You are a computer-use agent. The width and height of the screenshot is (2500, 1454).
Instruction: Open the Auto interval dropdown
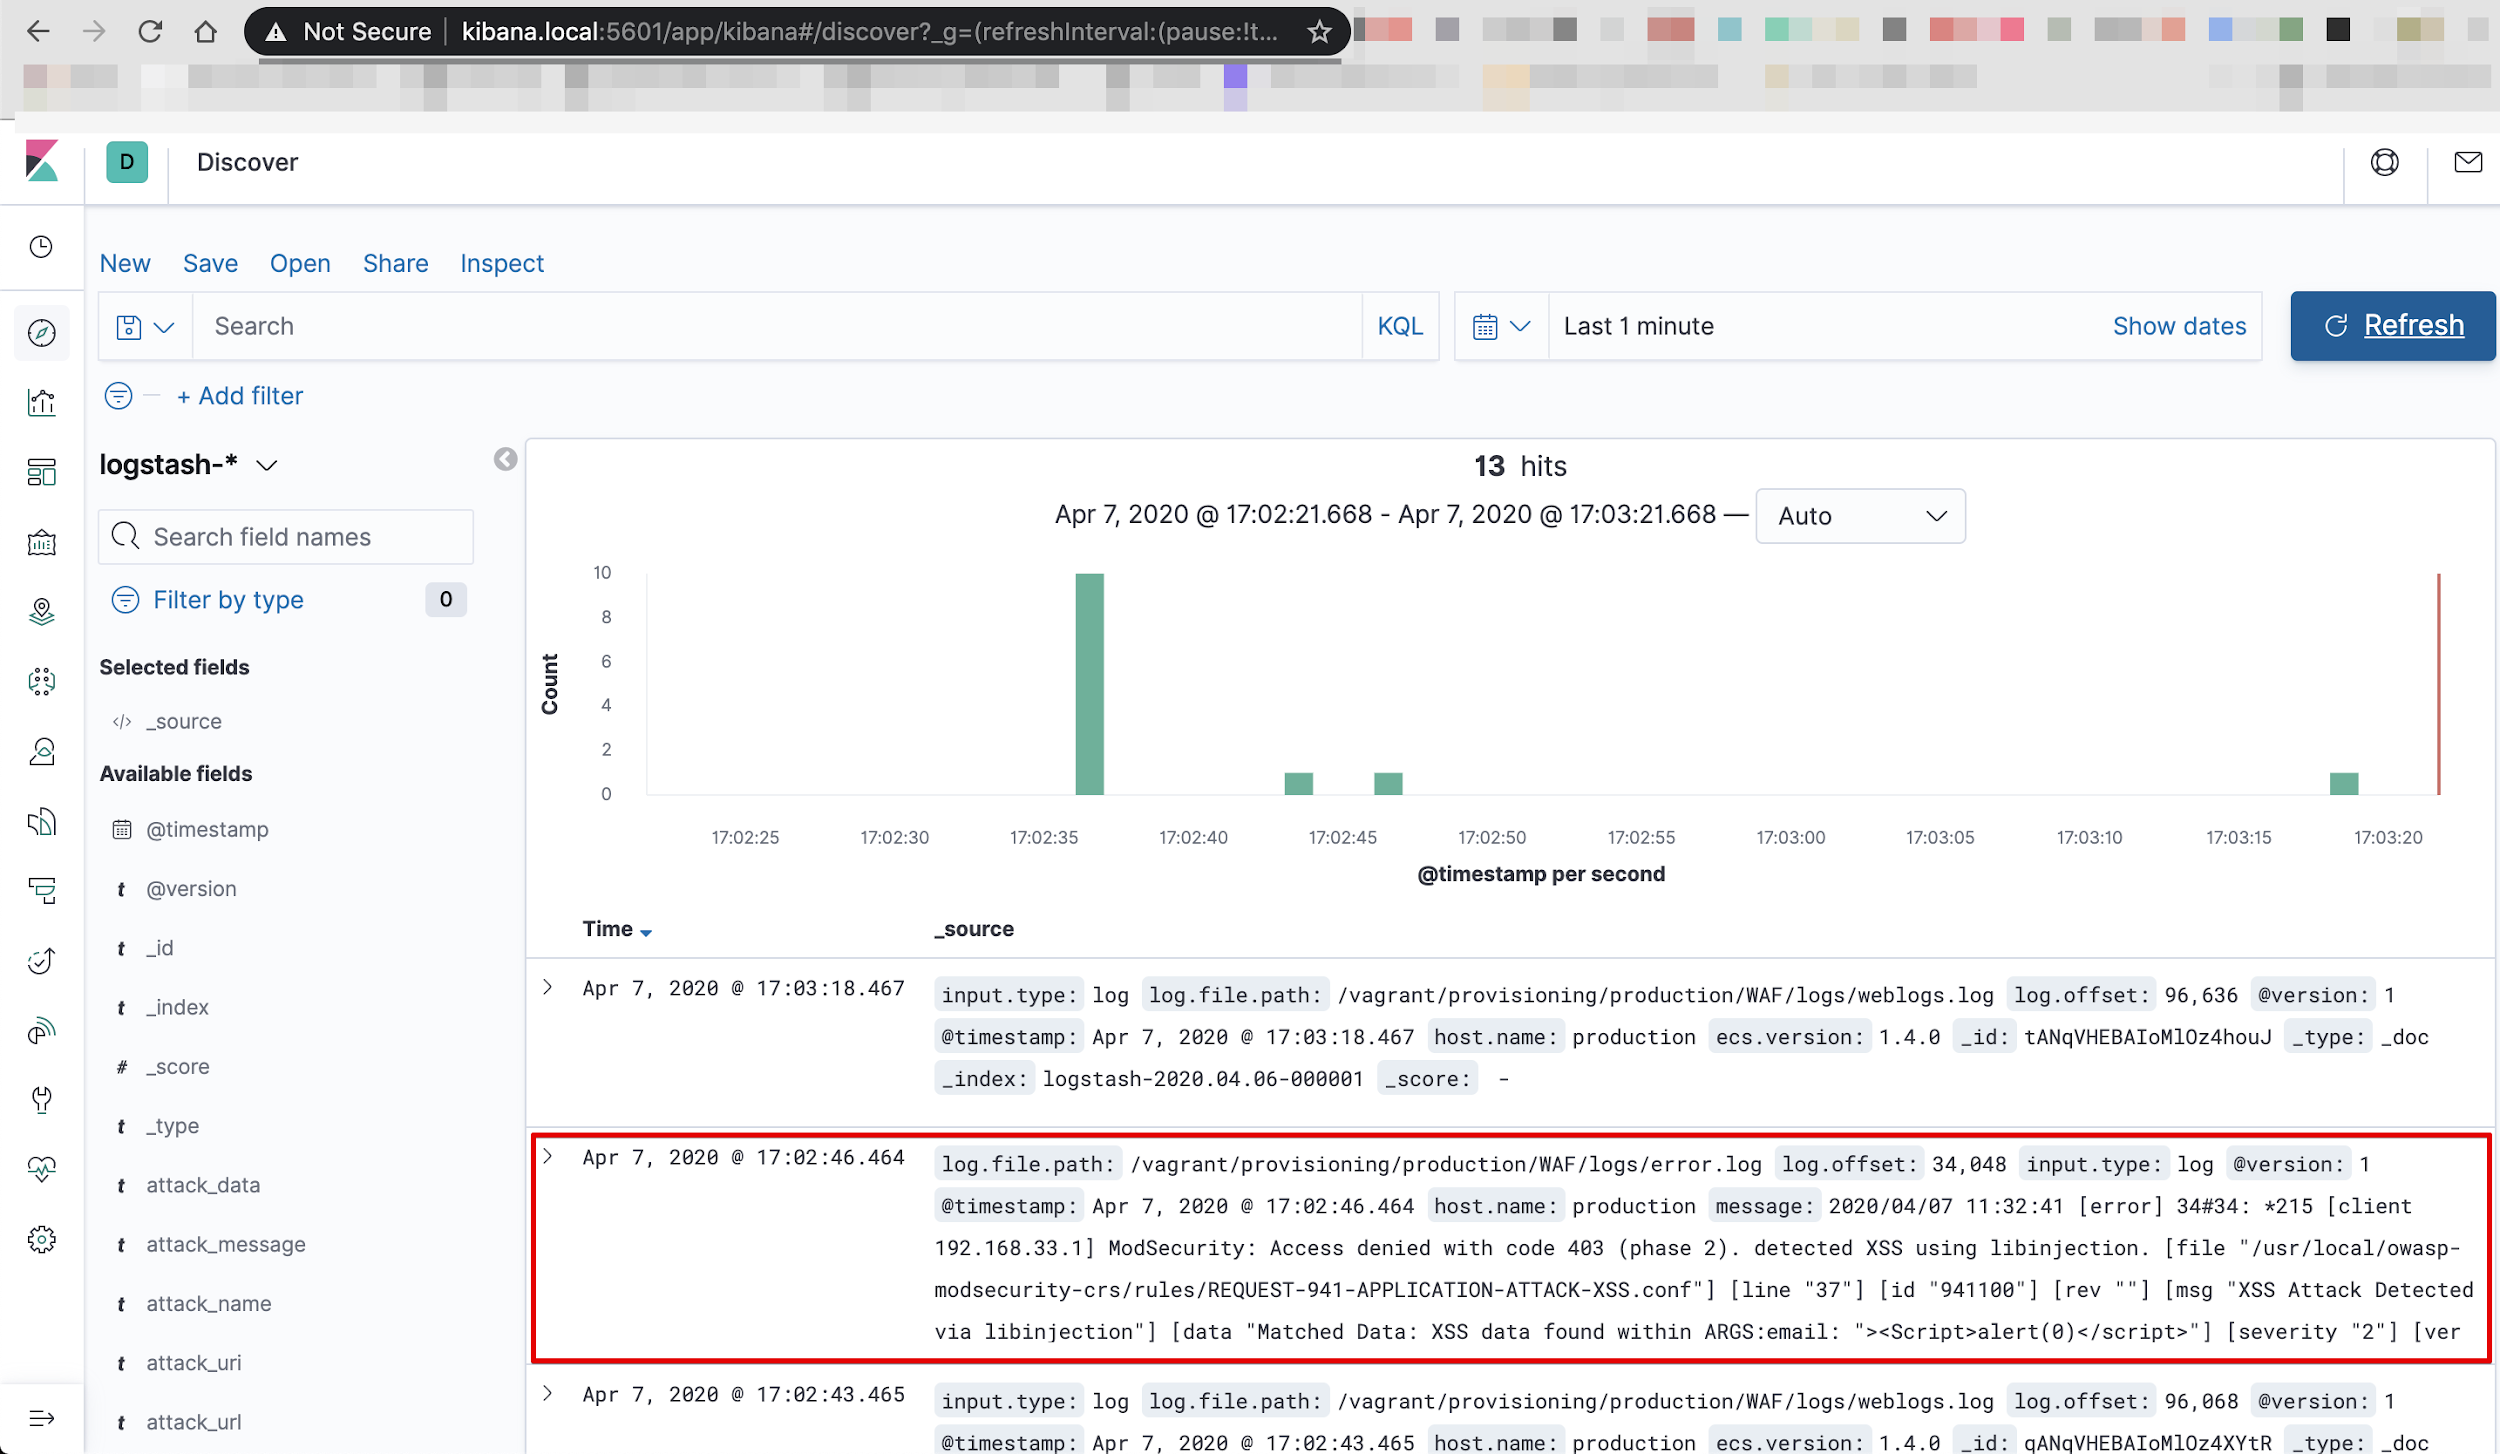click(1860, 516)
